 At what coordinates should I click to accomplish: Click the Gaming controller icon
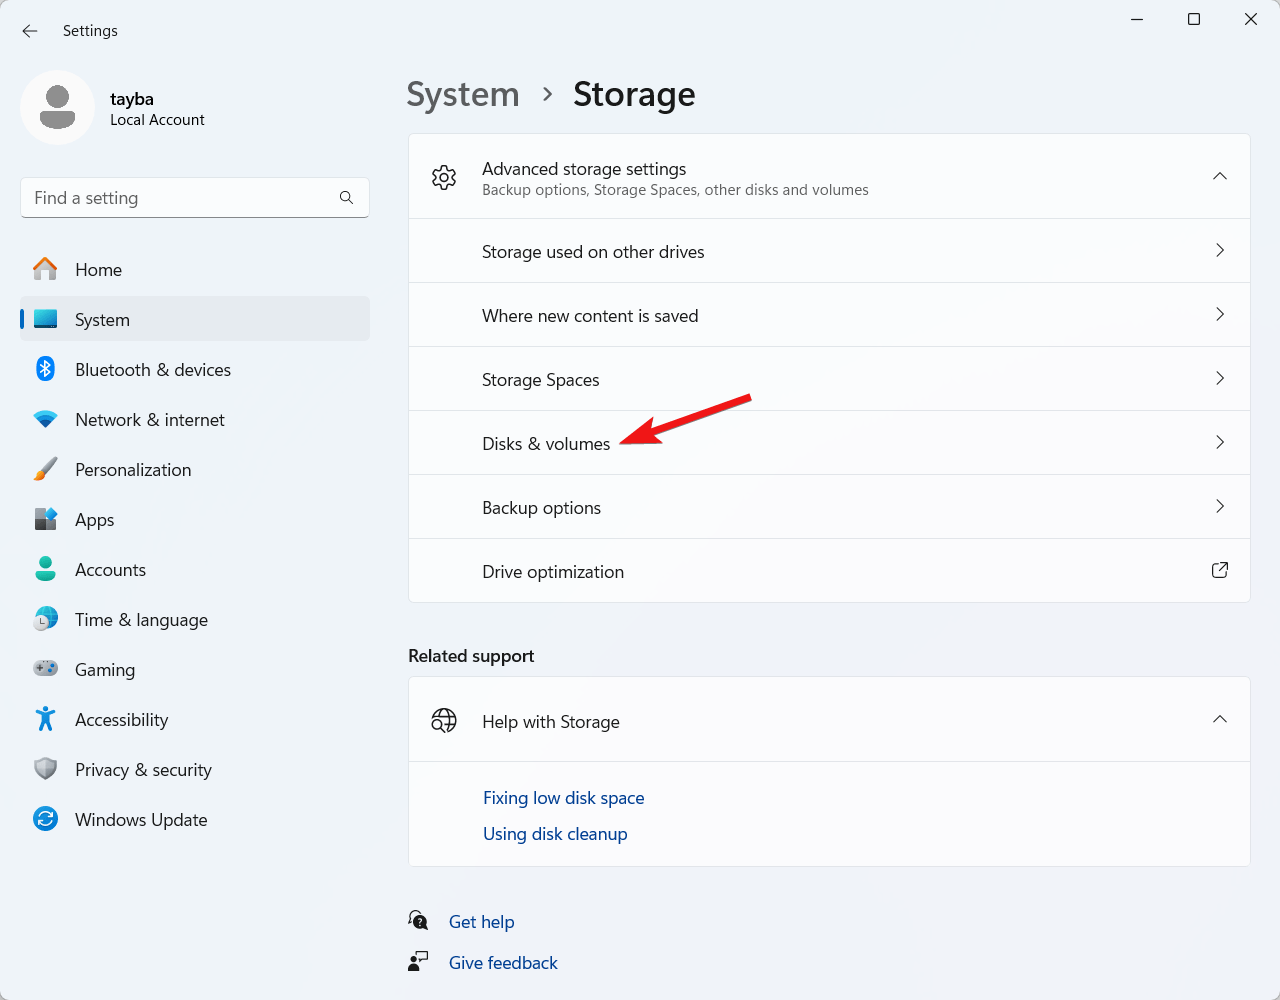[45, 669]
